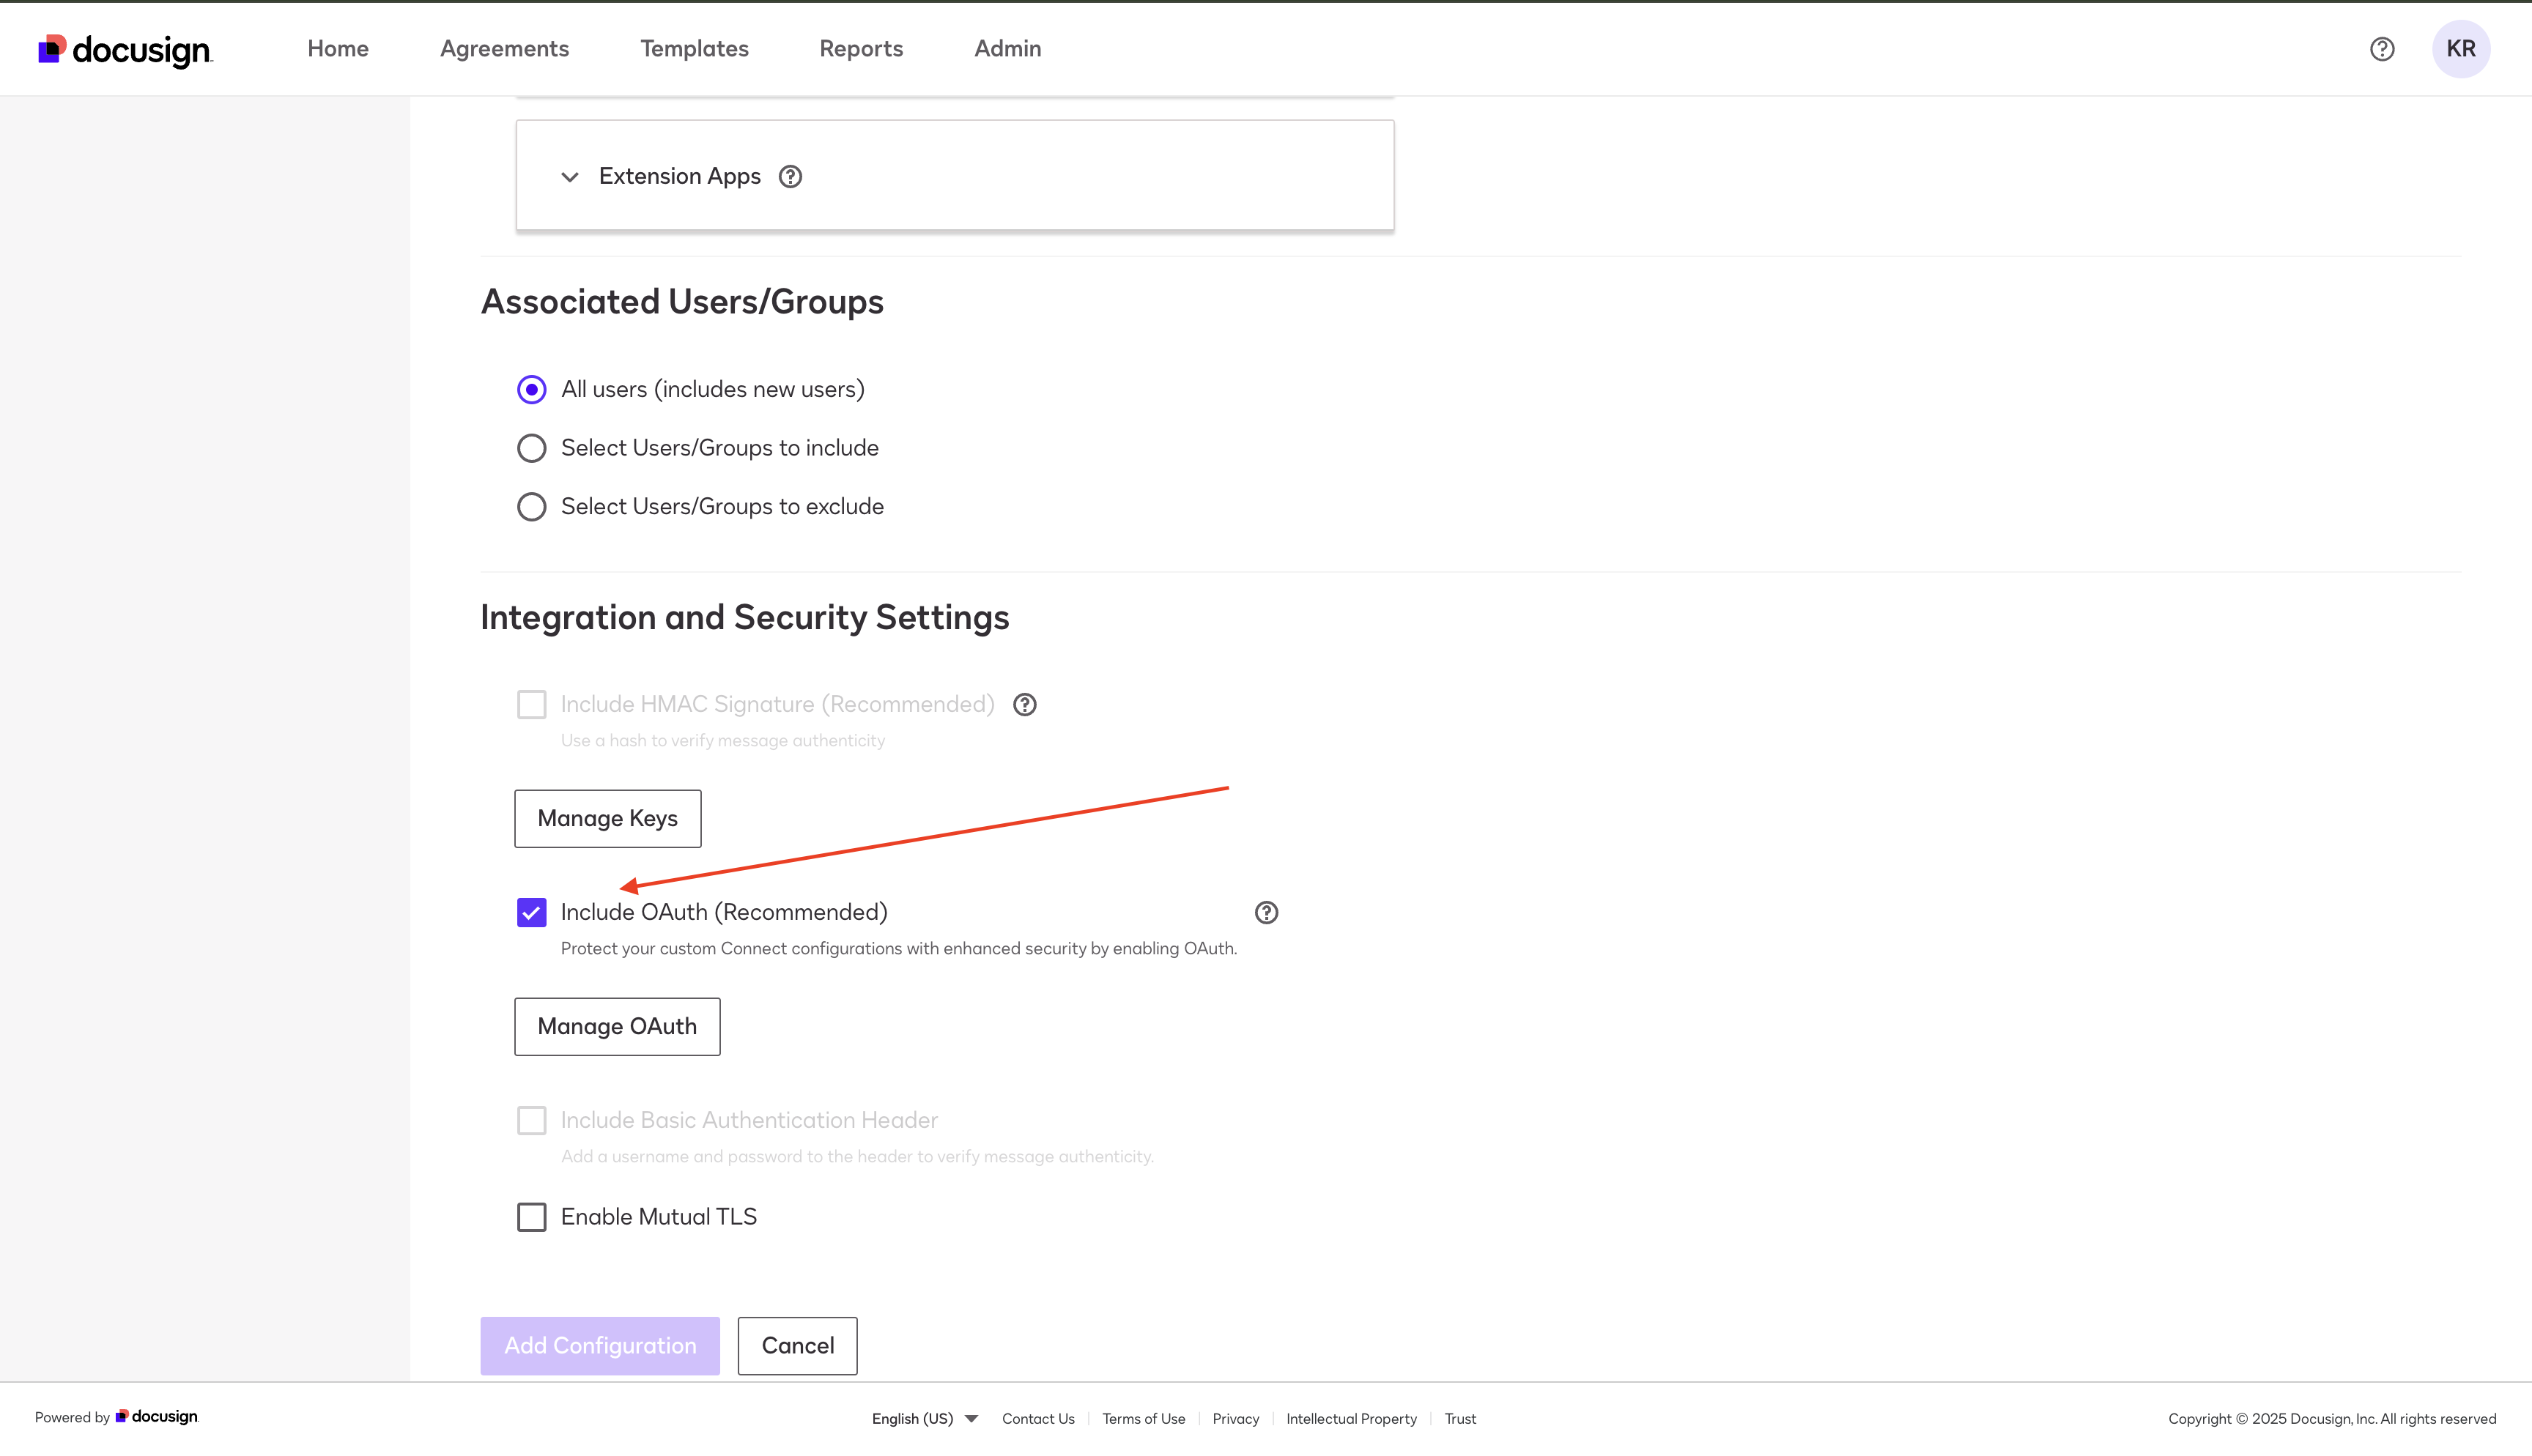Expand the Extension Apps section chevron

pos(570,177)
